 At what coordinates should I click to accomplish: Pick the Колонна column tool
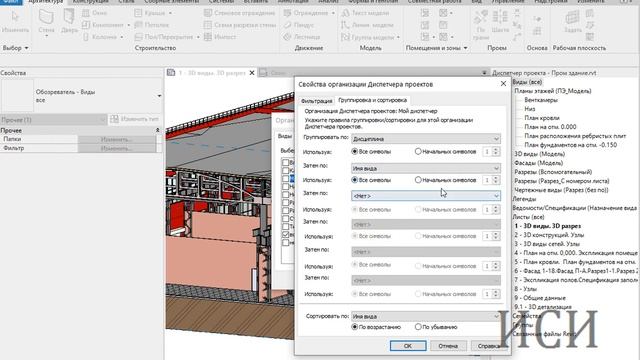coord(103,37)
